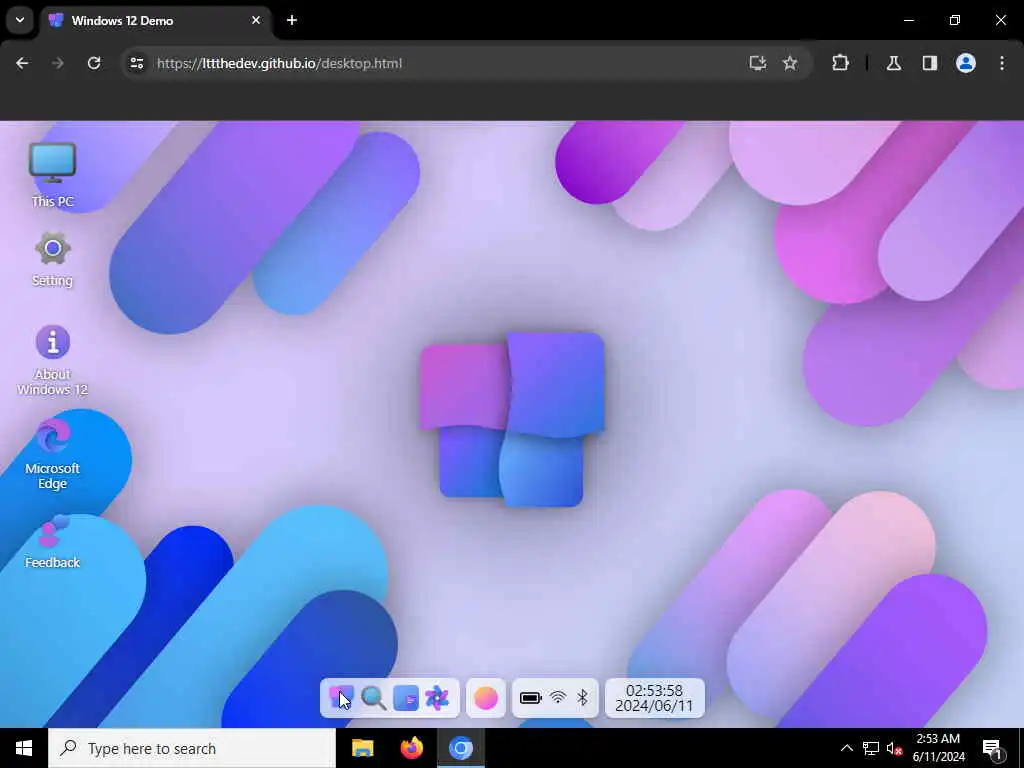The height and width of the screenshot is (768, 1024).
Task: Open a new browser tab
Action: click(292, 20)
